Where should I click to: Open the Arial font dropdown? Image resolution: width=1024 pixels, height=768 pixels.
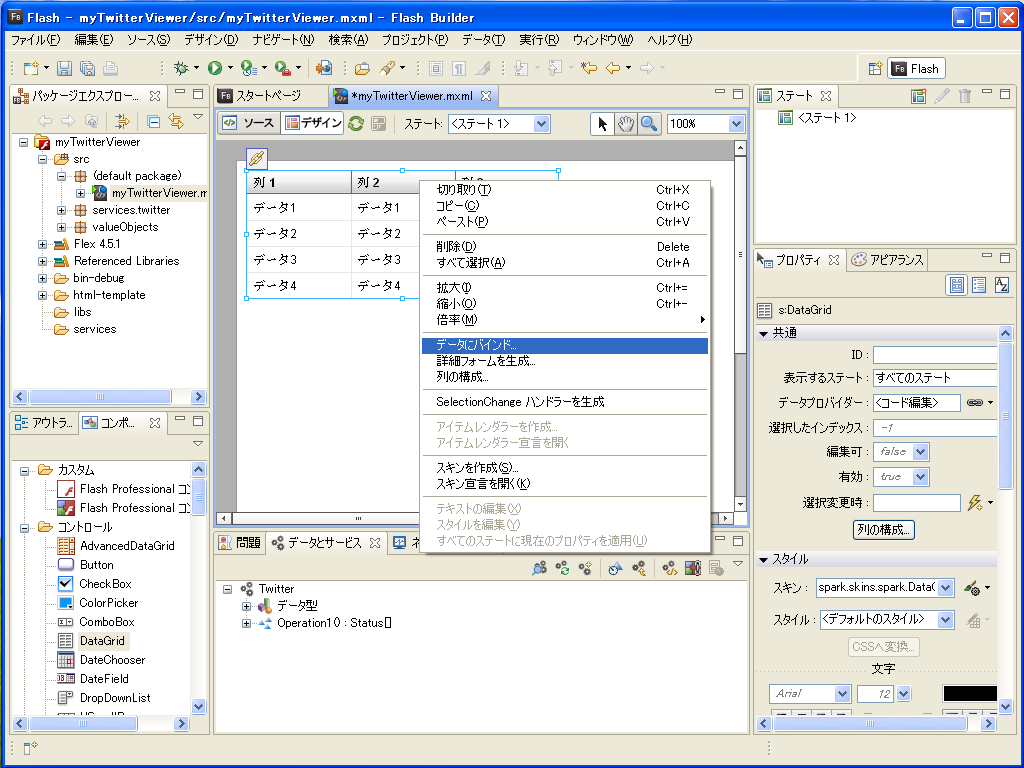click(x=842, y=694)
